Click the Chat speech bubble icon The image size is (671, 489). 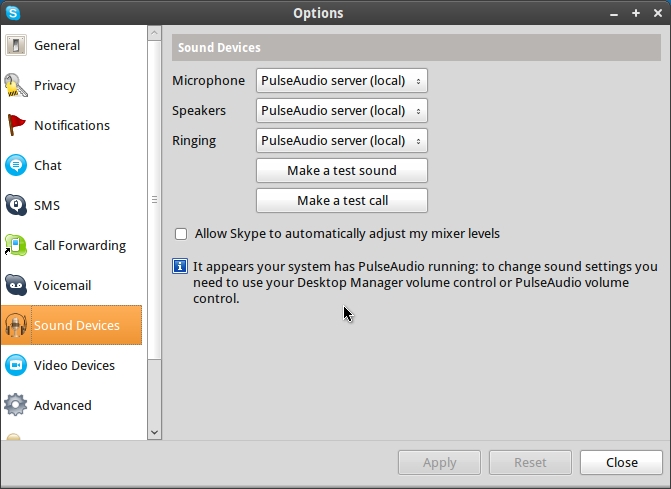point(16,165)
